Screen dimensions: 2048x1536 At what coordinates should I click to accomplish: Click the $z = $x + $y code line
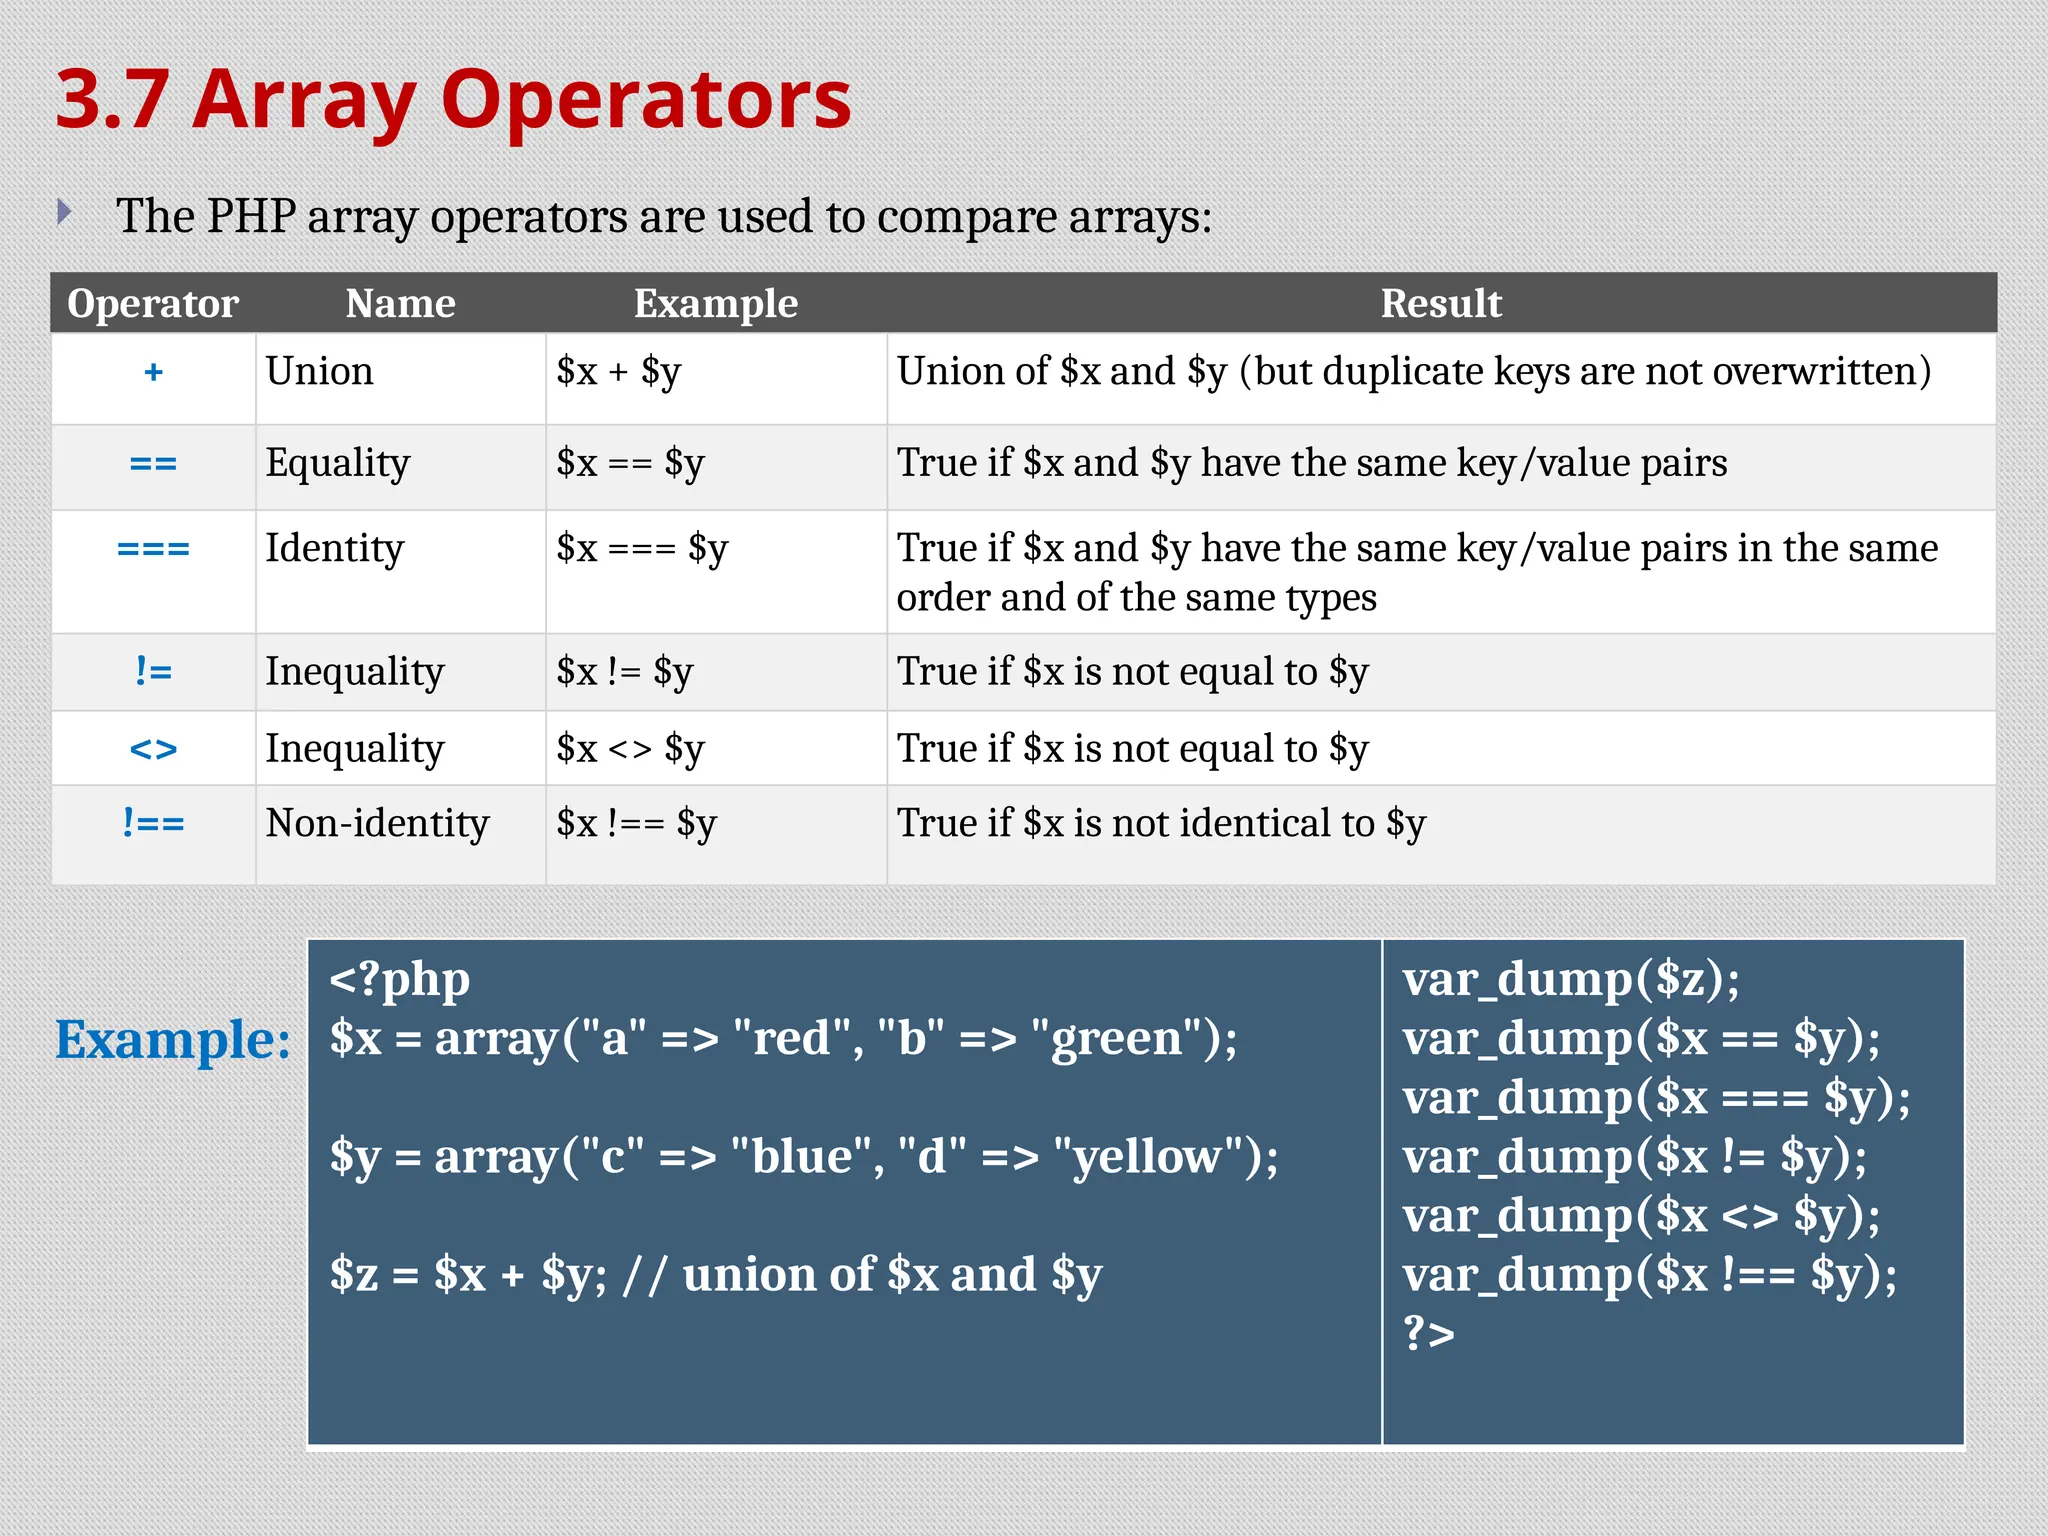point(715,1275)
